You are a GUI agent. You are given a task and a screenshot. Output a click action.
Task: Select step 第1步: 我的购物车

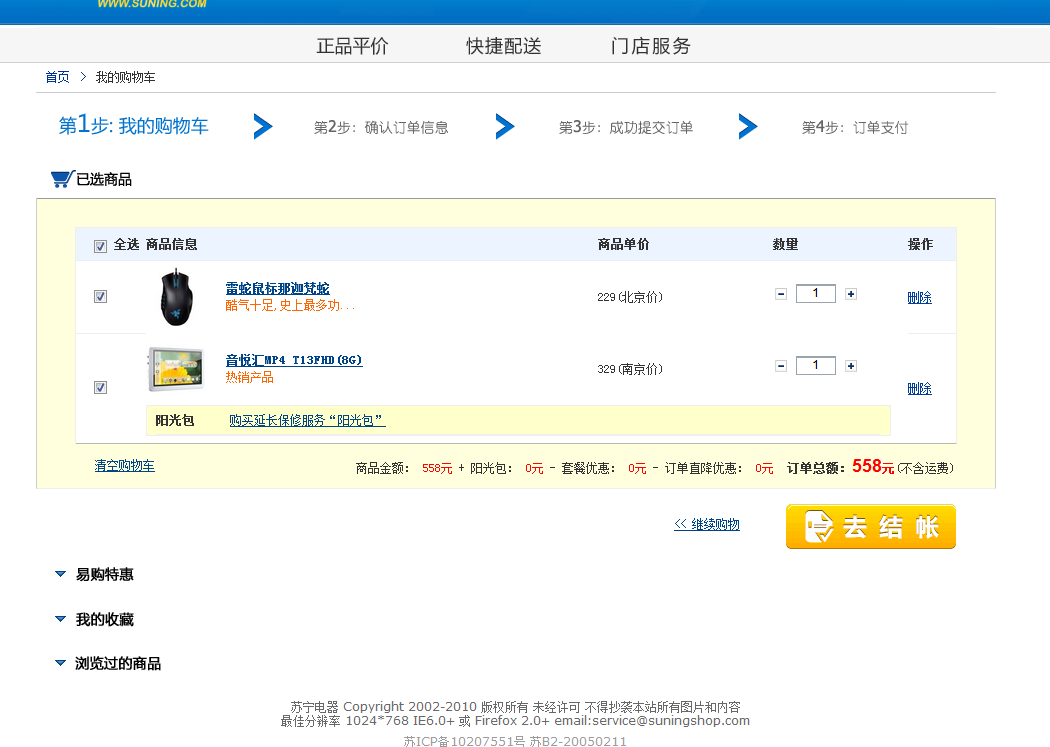[133, 124]
